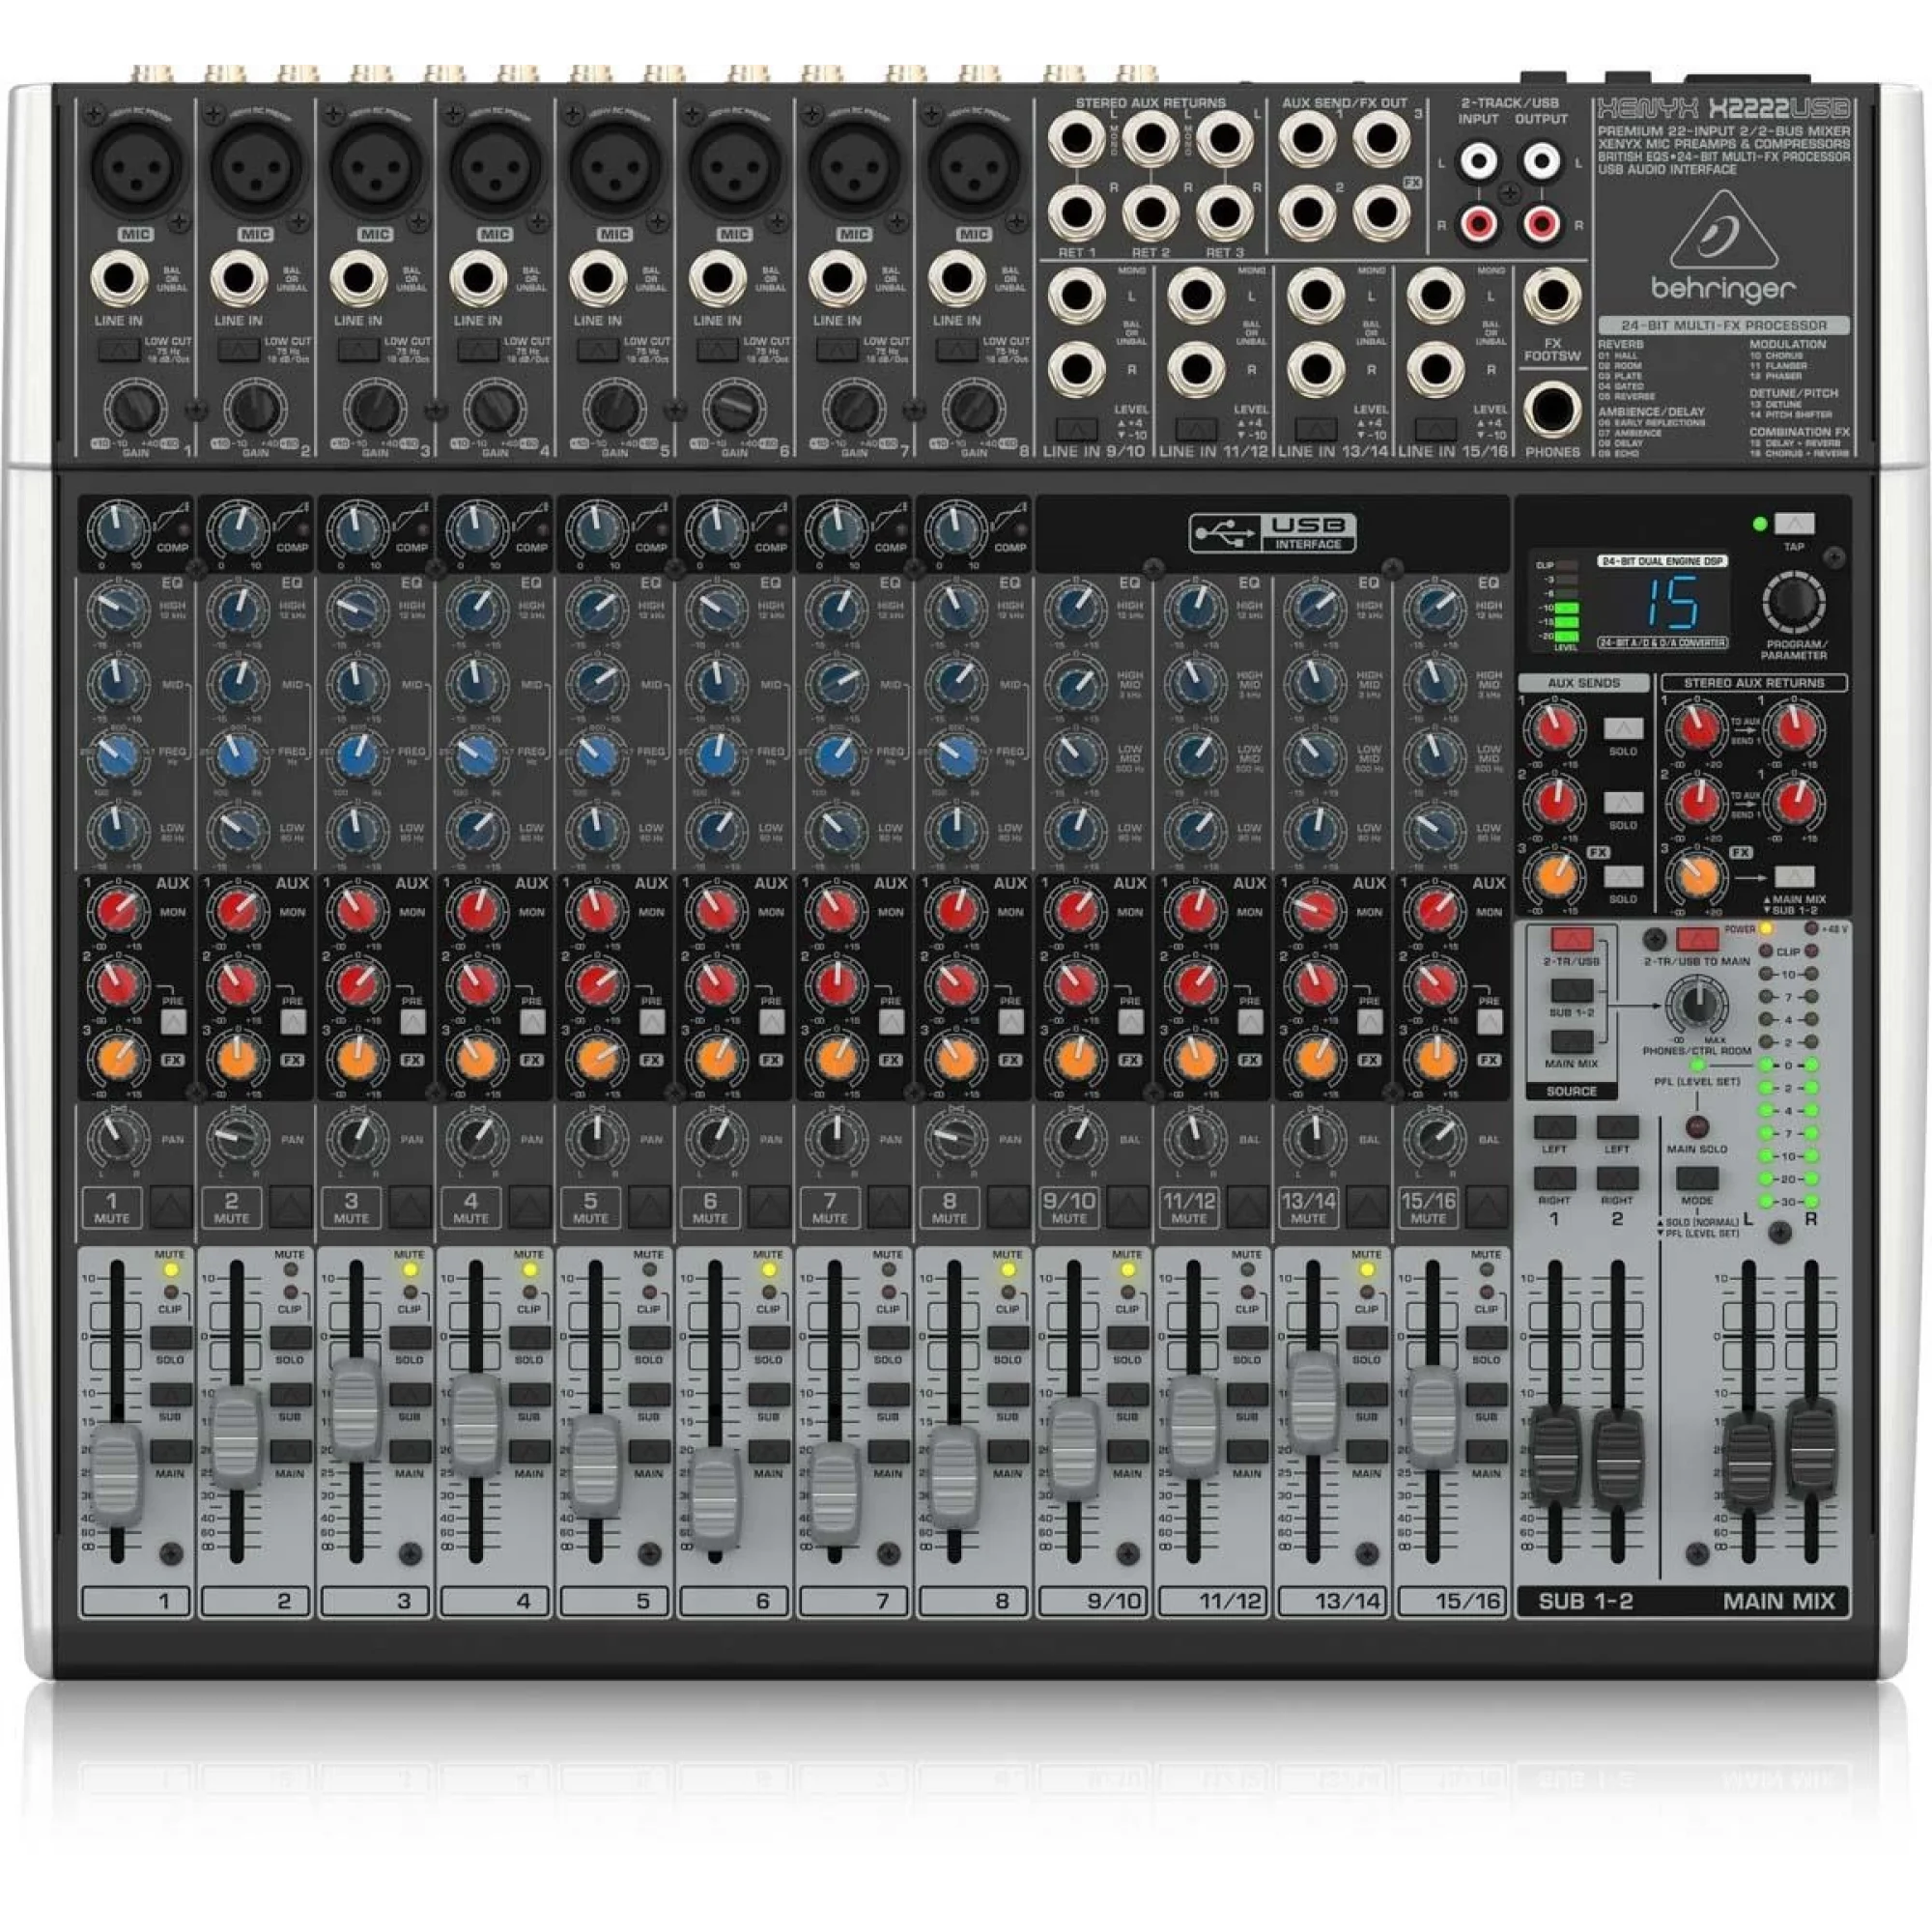Click channel 2 LINE IN jack
Image resolution: width=1932 pixels, height=1932 pixels.
click(238, 279)
